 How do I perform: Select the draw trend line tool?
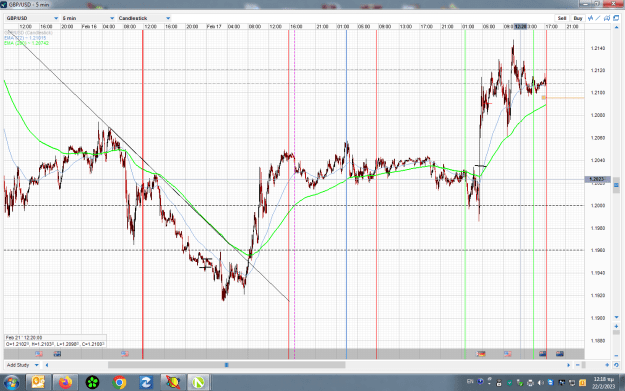click(598, 18)
